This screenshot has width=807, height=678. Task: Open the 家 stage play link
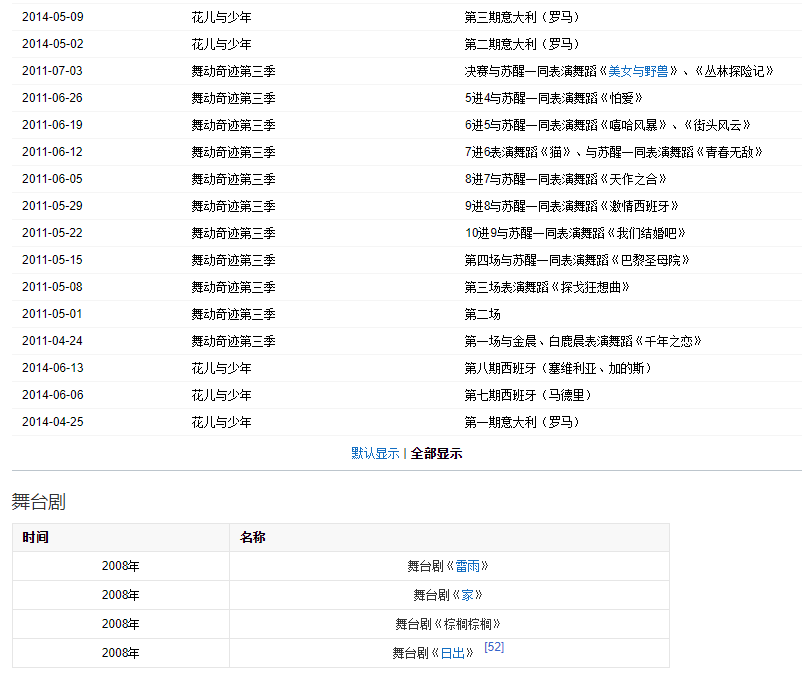click(466, 595)
